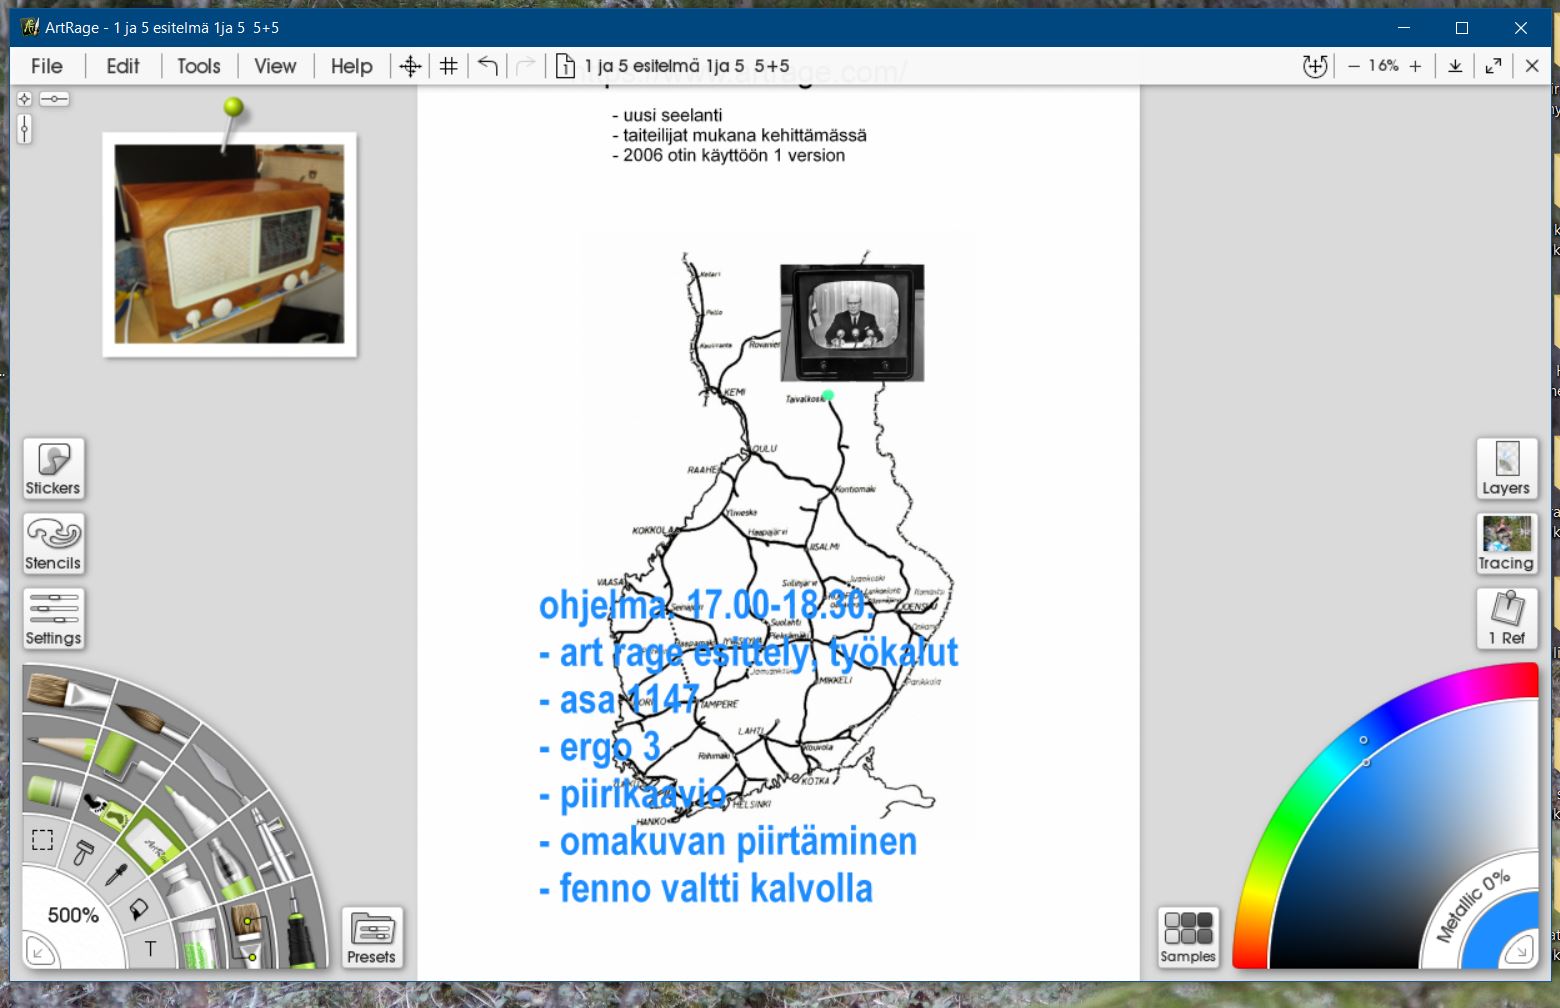Open the Stencils panel
This screenshot has height=1008, width=1560.
(53, 543)
